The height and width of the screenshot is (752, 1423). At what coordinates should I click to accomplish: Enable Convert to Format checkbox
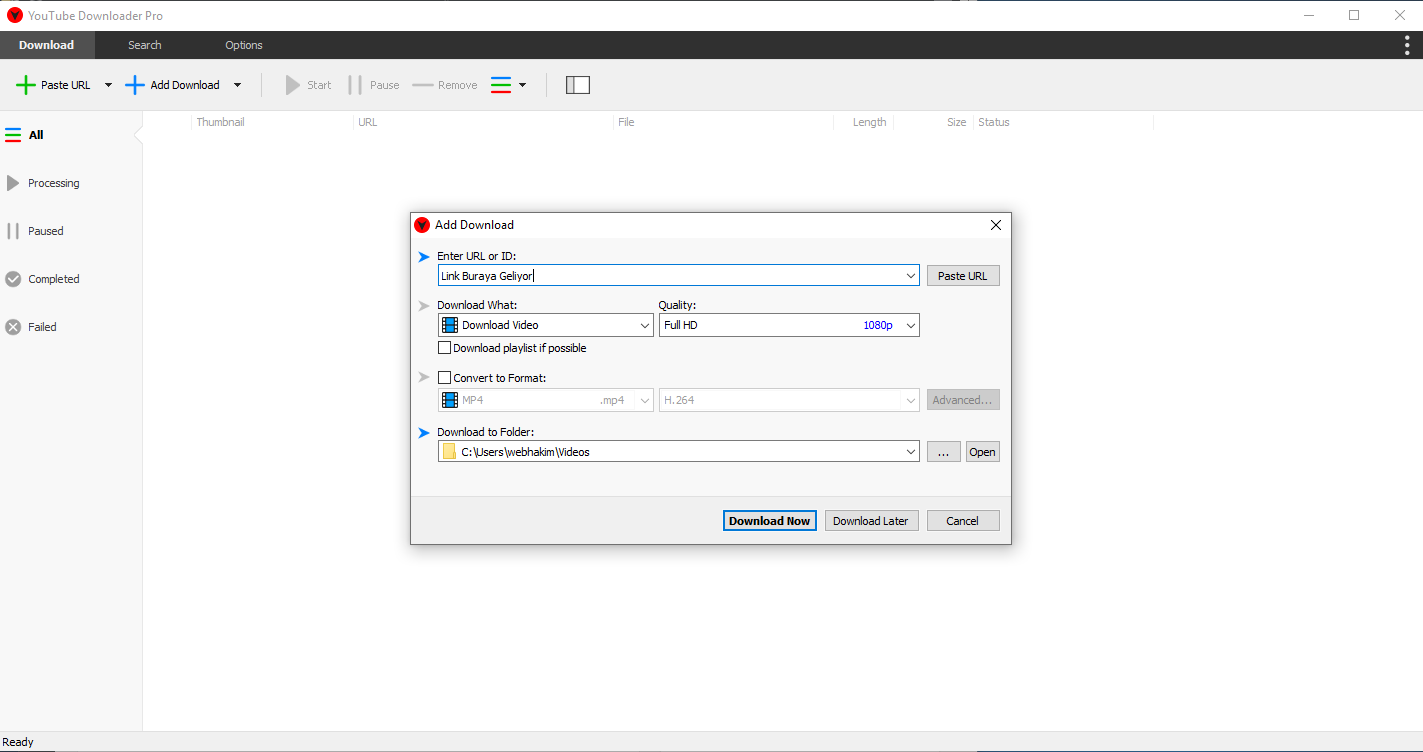click(445, 378)
